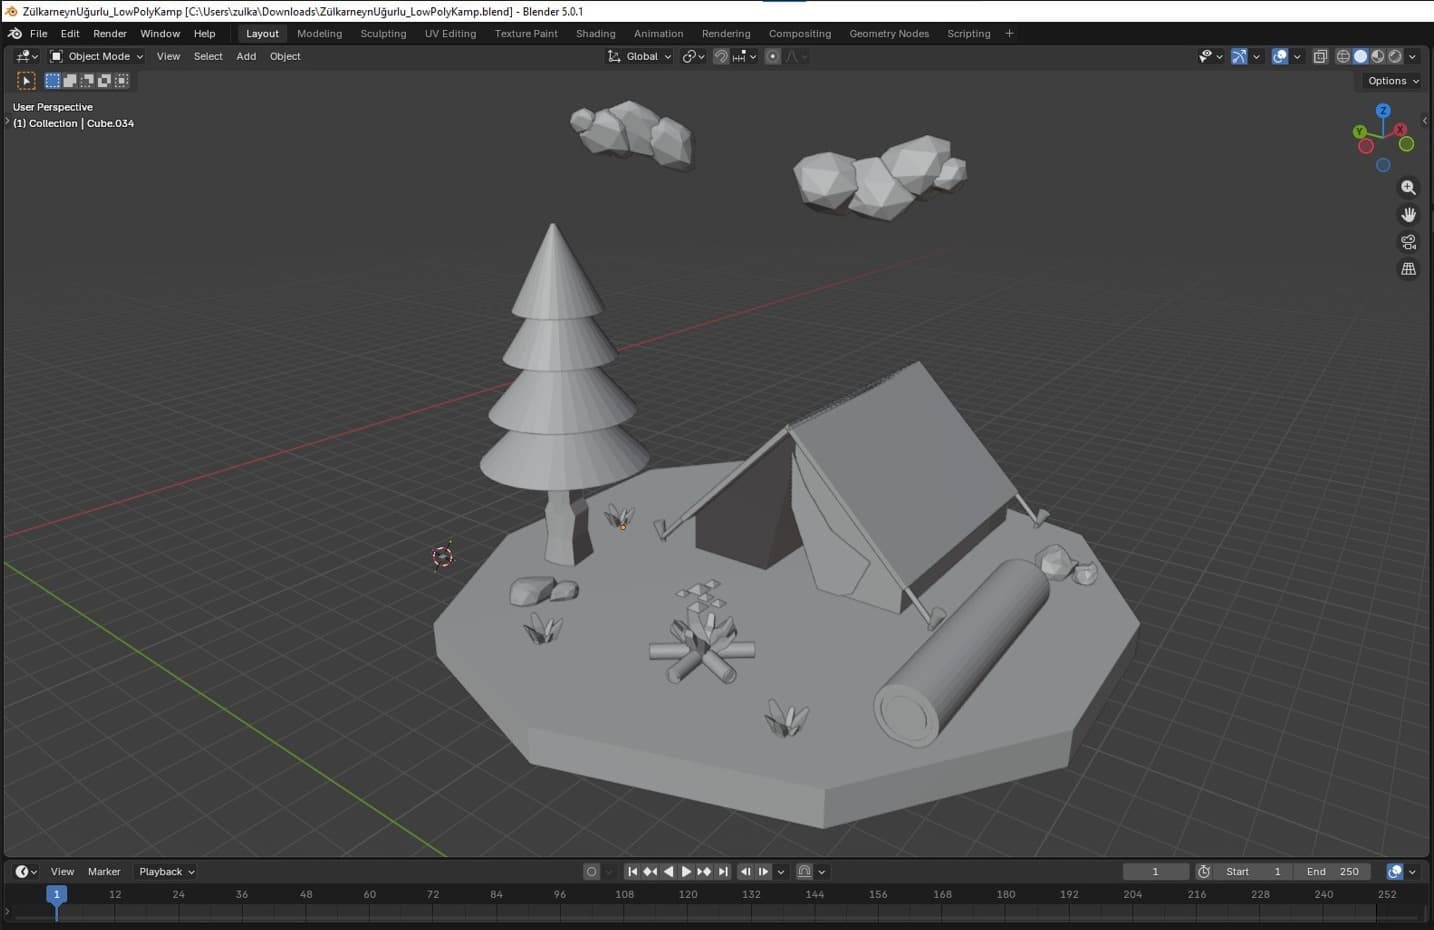Click the Blender logo menu icon
Image resolution: width=1434 pixels, height=930 pixels.
coord(15,33)
